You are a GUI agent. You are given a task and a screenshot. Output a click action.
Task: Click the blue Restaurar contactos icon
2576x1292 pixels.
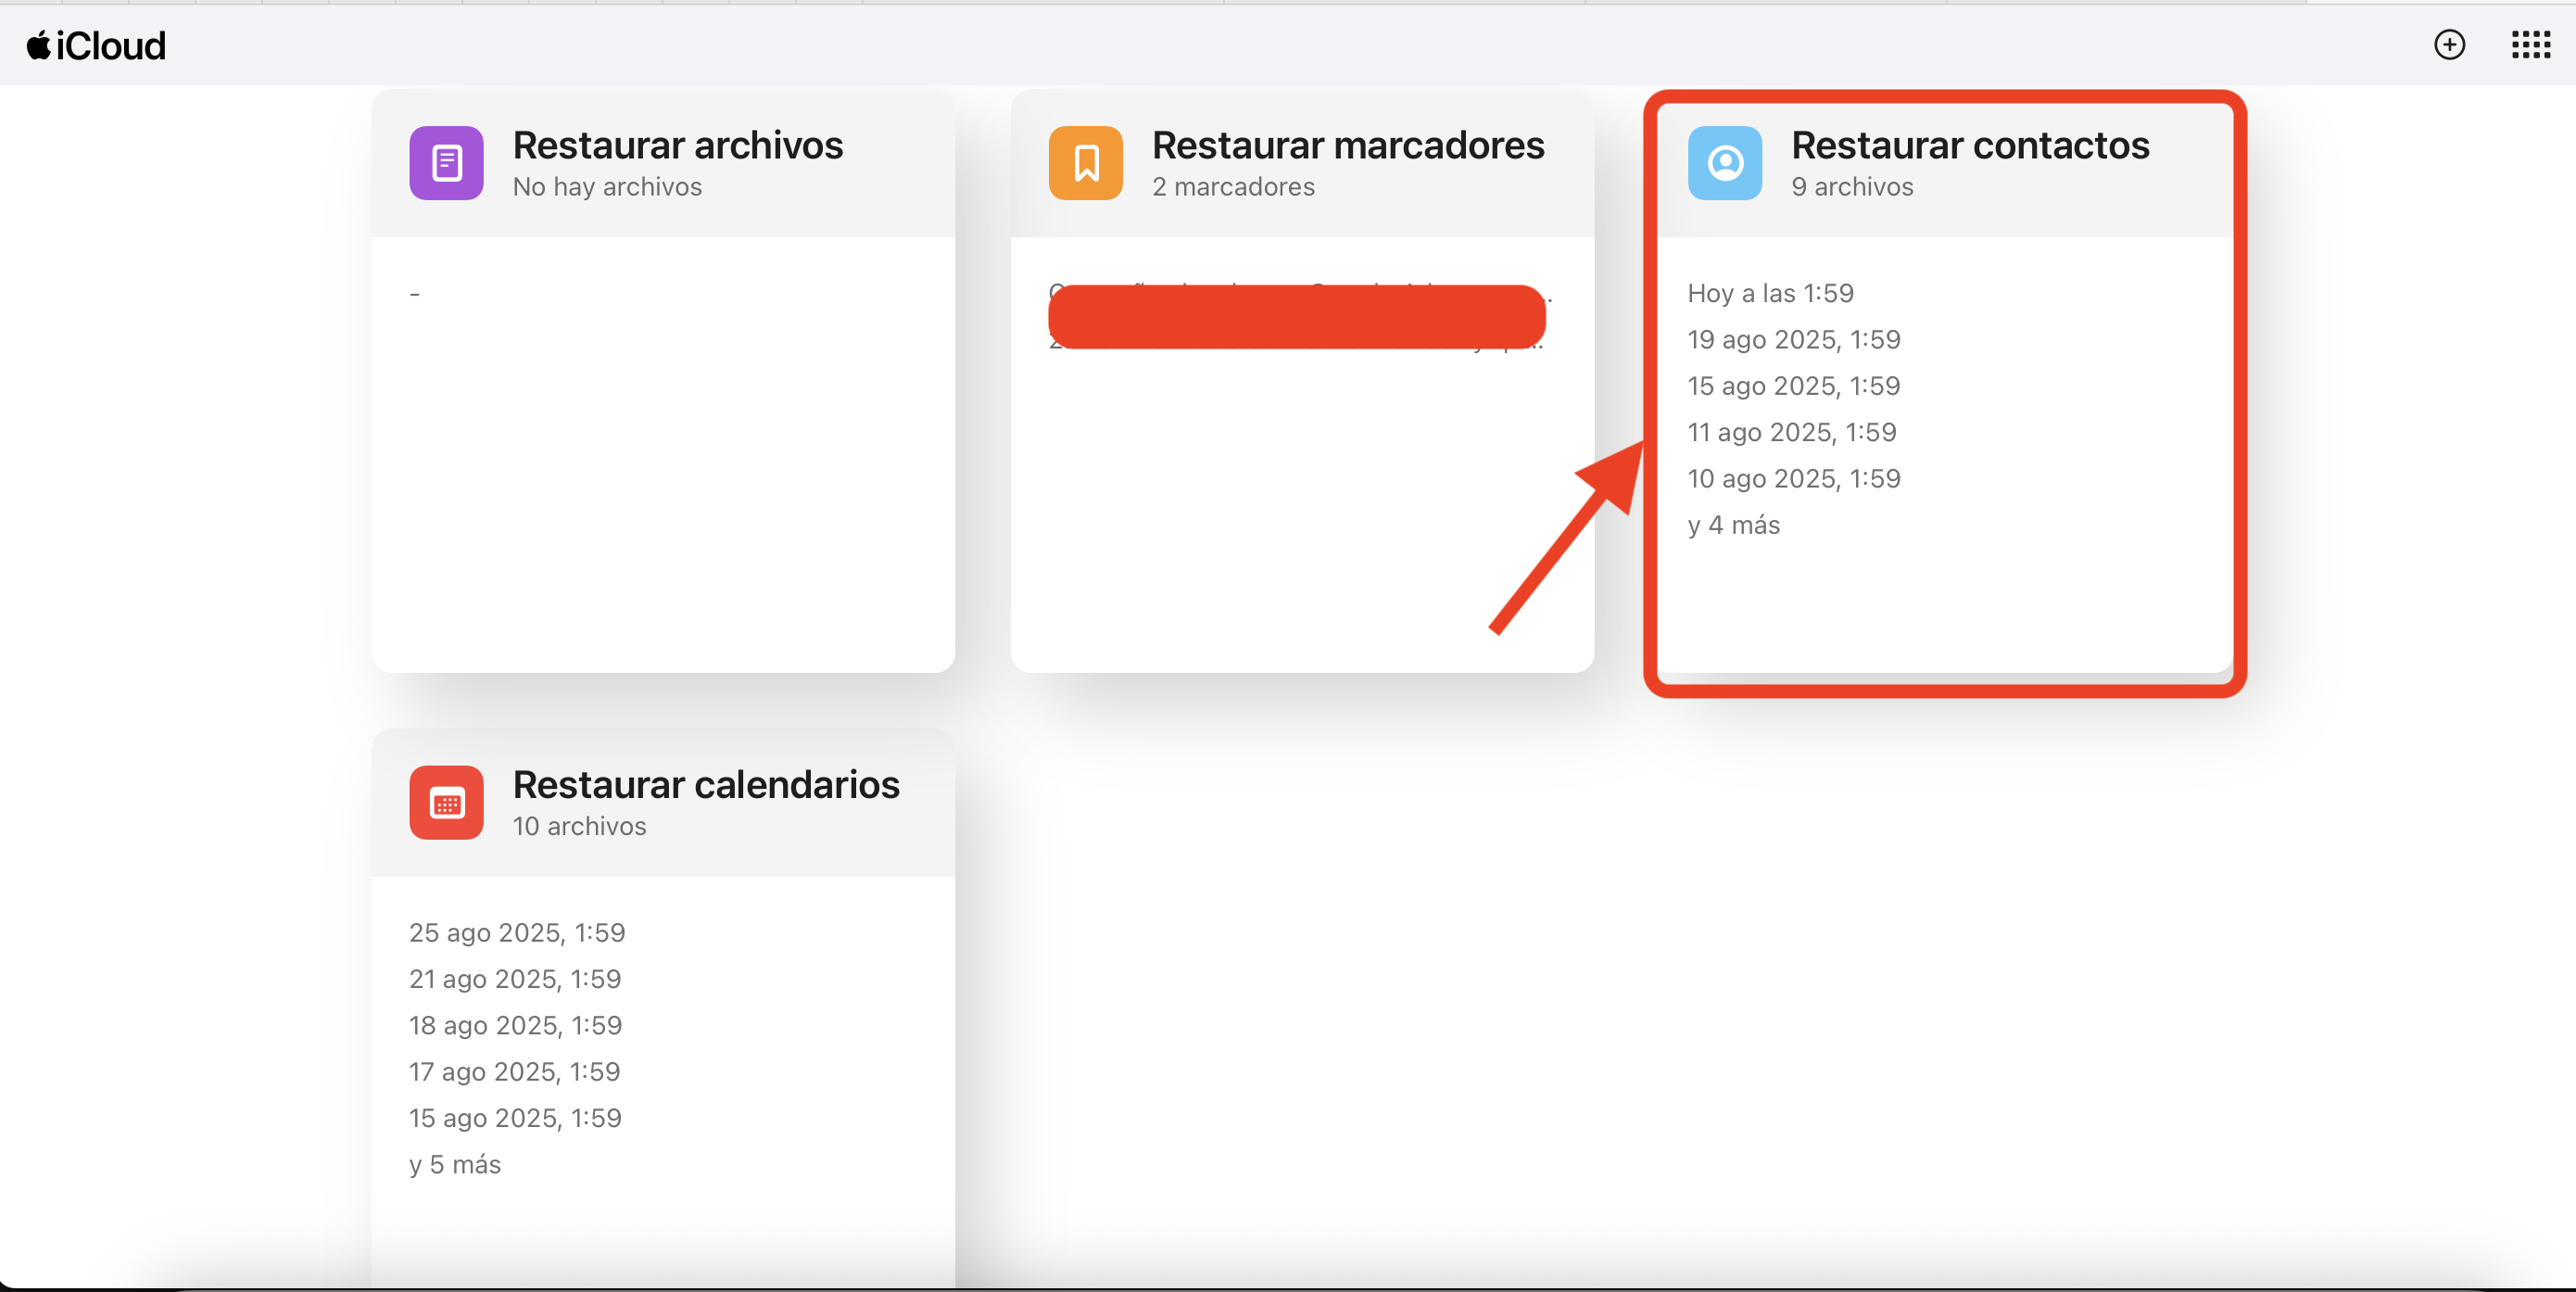tap(1724, 163)
